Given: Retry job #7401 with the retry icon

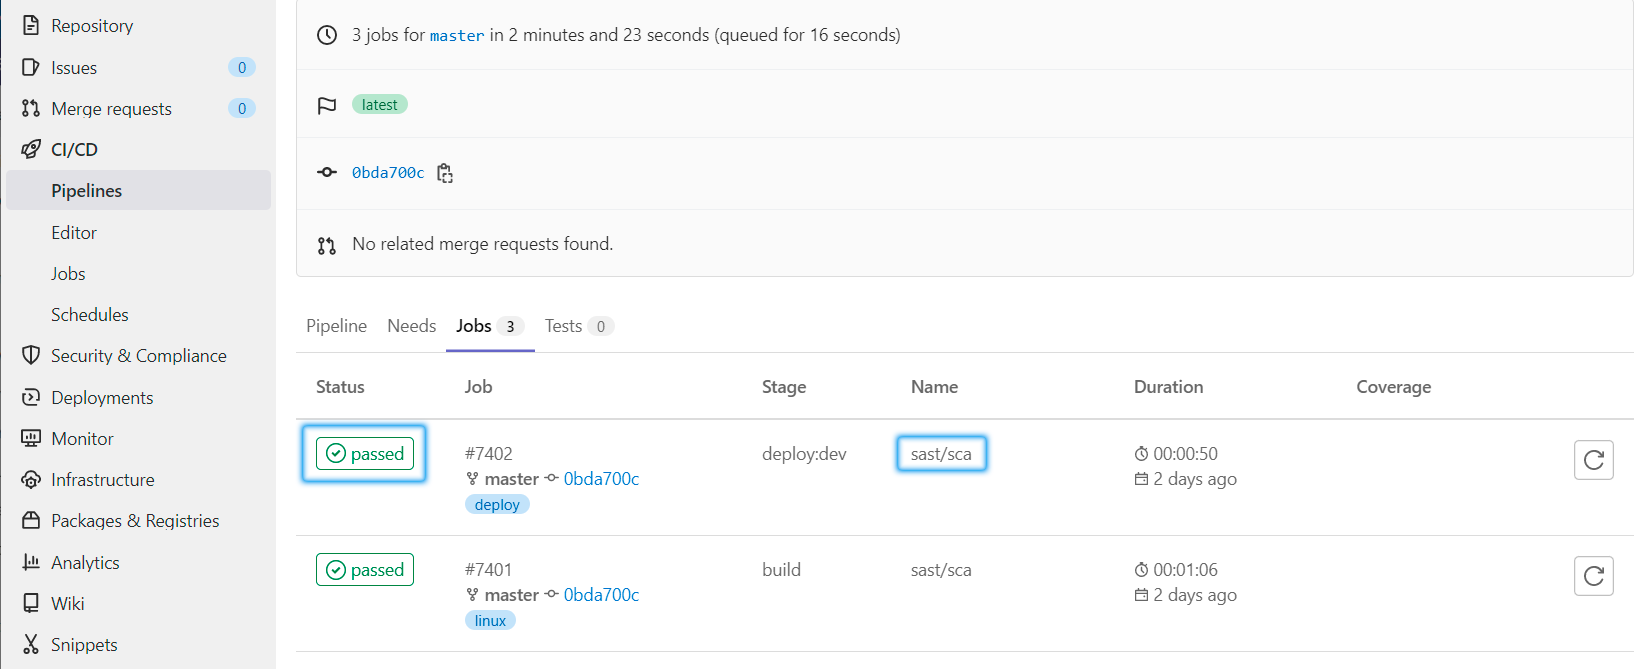Looking at the screenshot, I should 1593,576.
